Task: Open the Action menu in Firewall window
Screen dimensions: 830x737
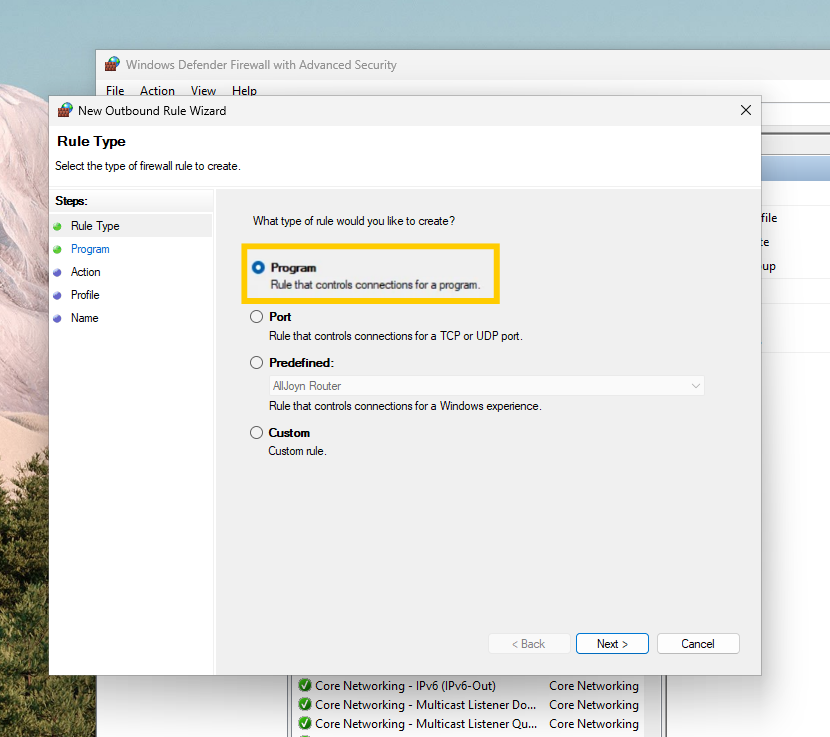Action: click(x=157, y=91)
